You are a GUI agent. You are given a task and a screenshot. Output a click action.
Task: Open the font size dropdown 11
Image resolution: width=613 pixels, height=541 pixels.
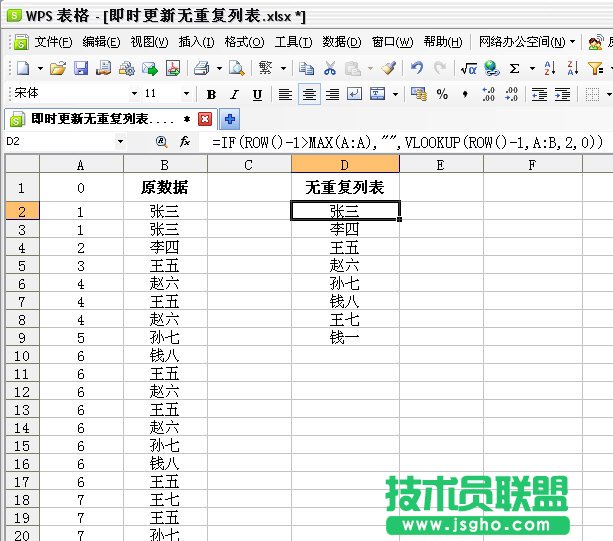tap(186, 93)
